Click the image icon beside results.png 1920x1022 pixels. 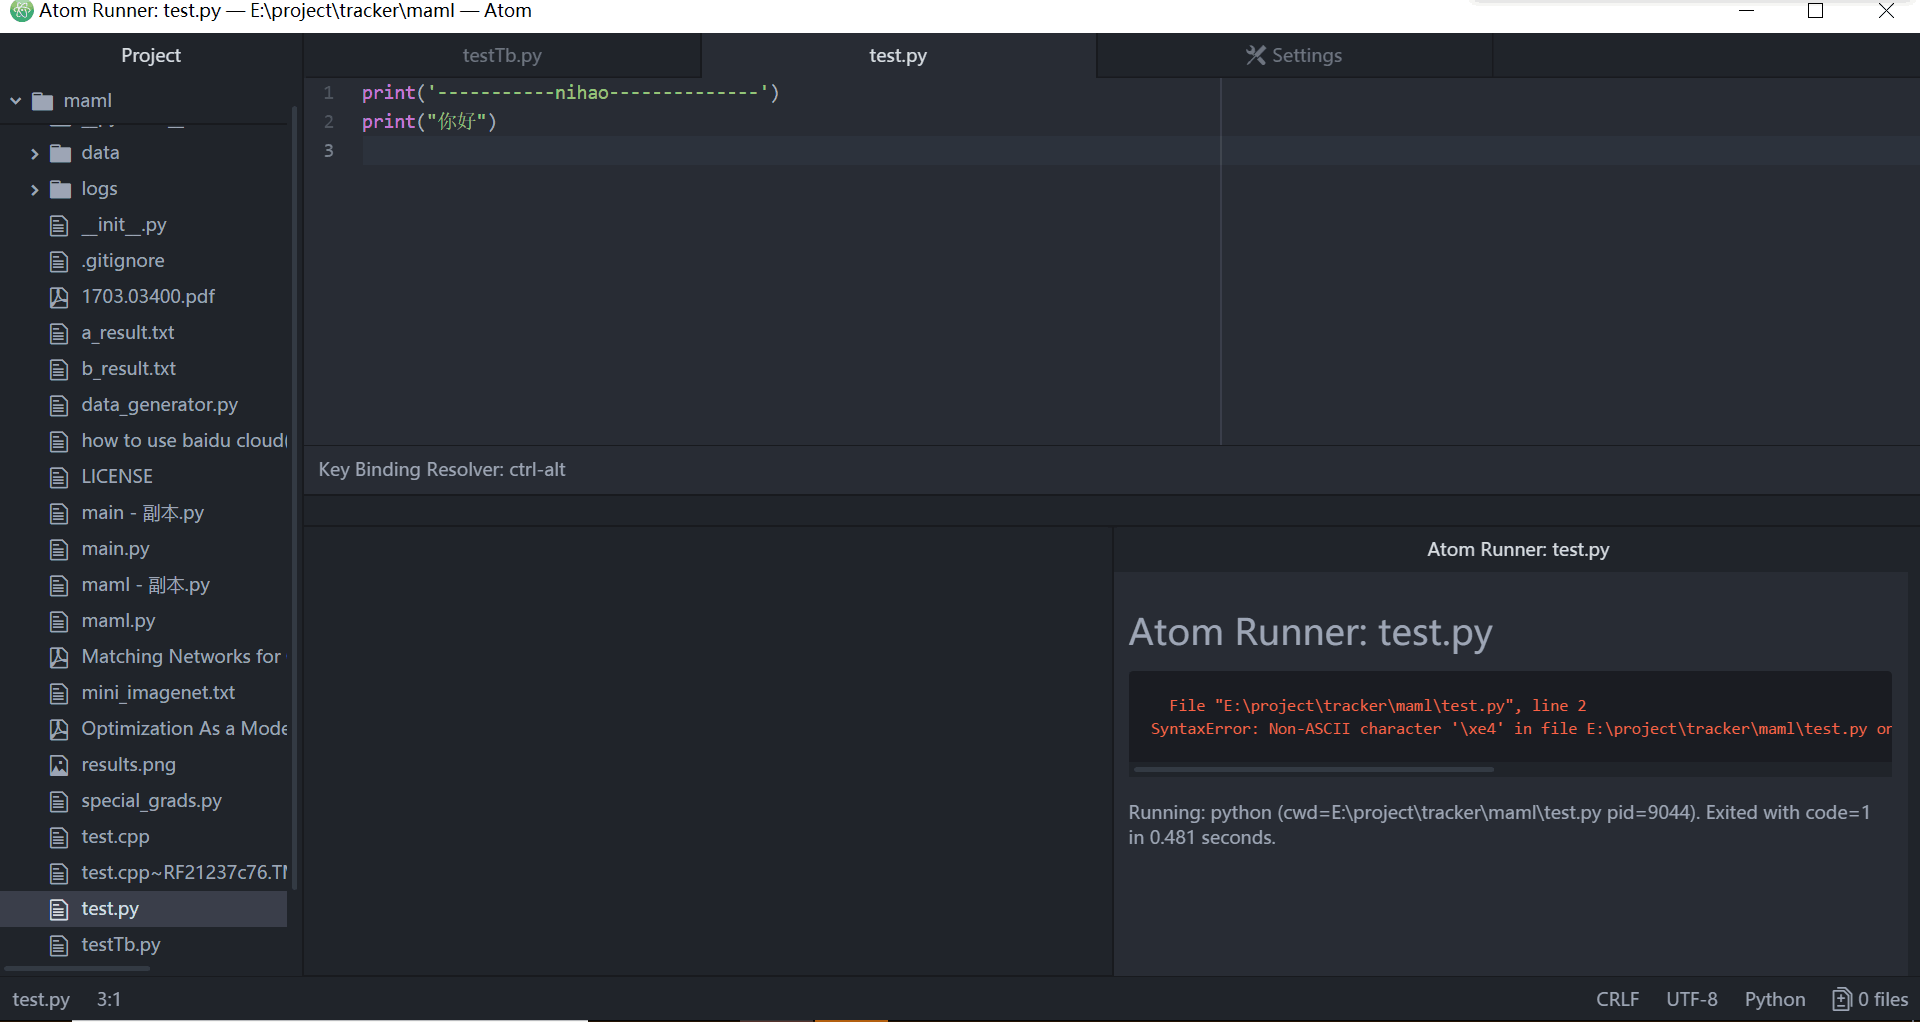pos(59,765)
